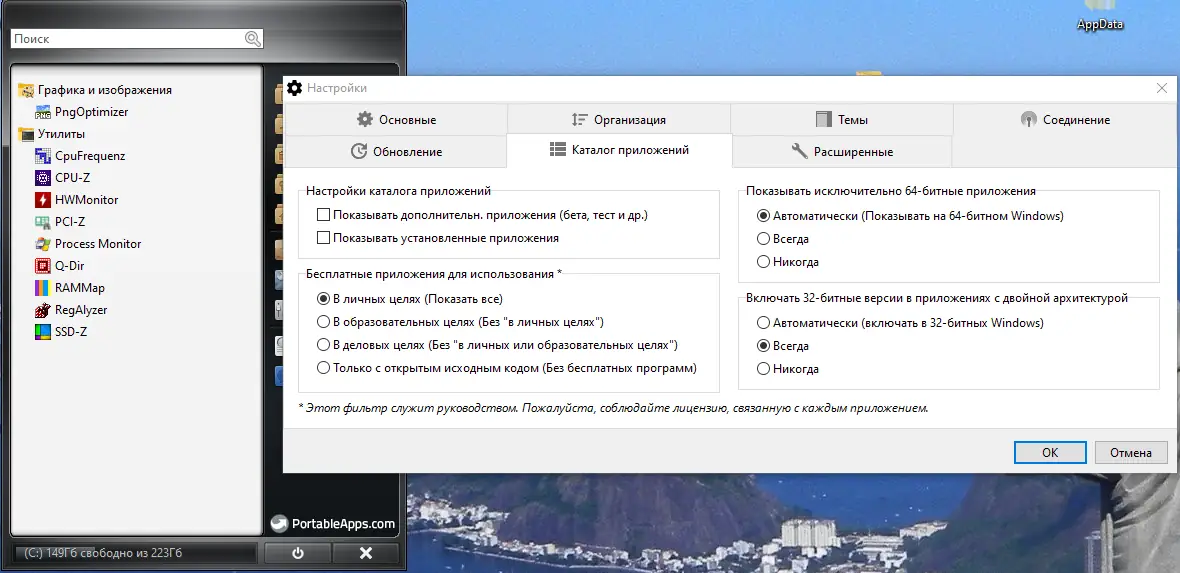Viewport: 1180px width, 573px height.
Task: Confirm settings with the OK button
Action: pos(1050,453)
